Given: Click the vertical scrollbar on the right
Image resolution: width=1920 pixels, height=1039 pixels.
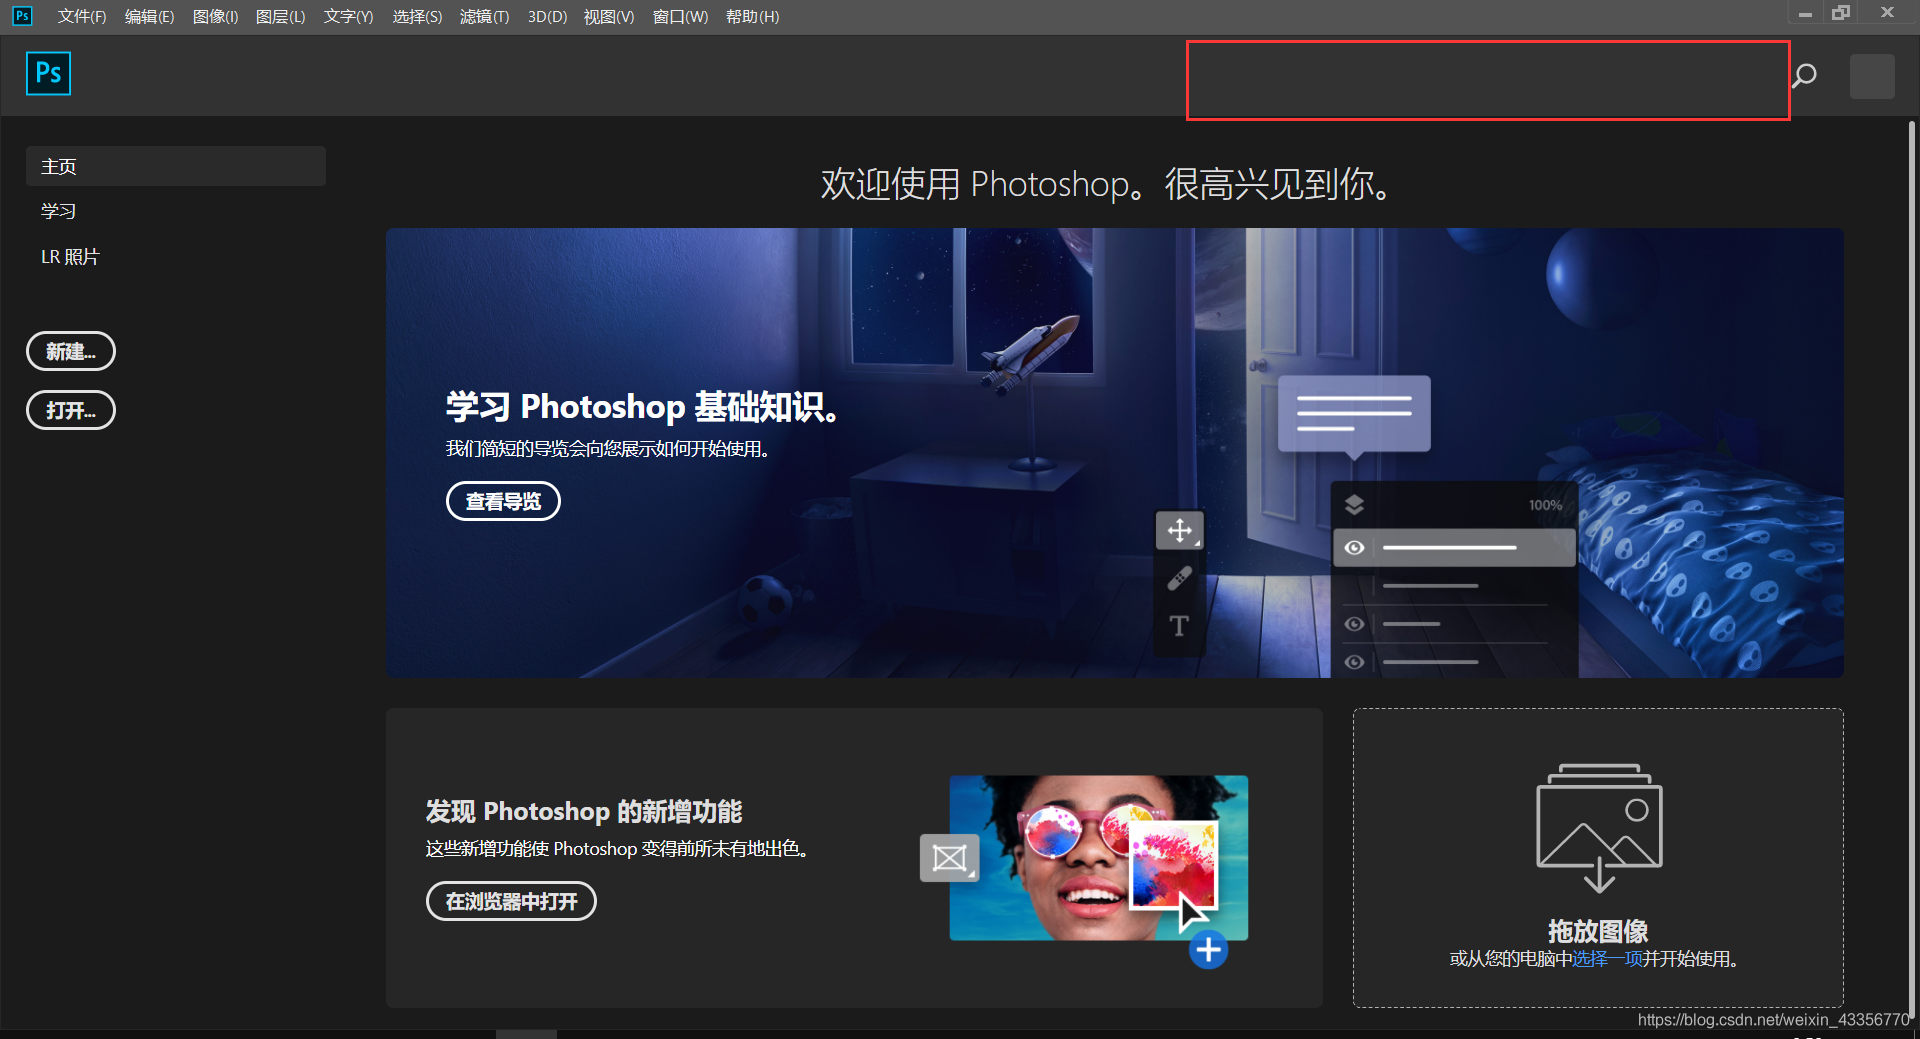Looking at the screenshot, I should click(1912, 570).
